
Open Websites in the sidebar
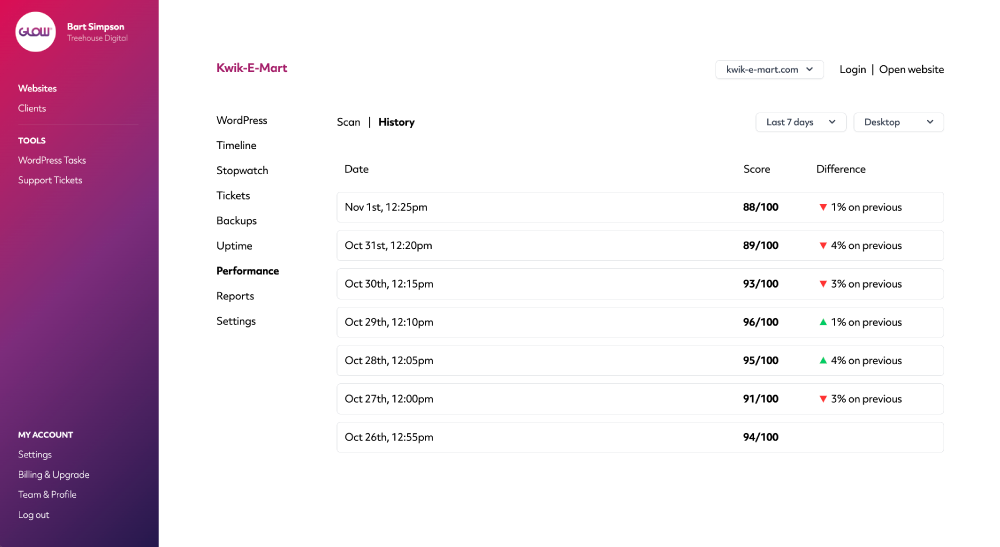click(37, 89)
